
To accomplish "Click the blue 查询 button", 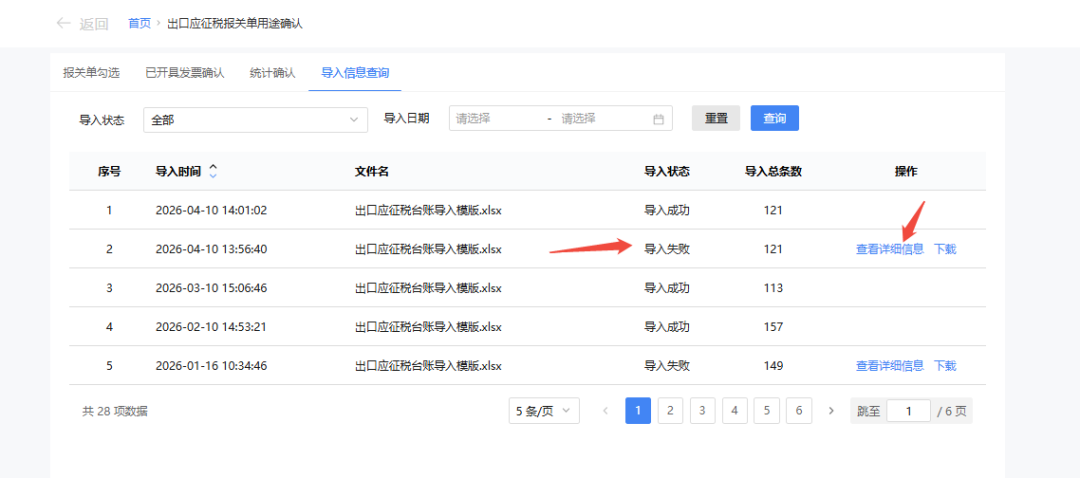I will click(775, 118).
